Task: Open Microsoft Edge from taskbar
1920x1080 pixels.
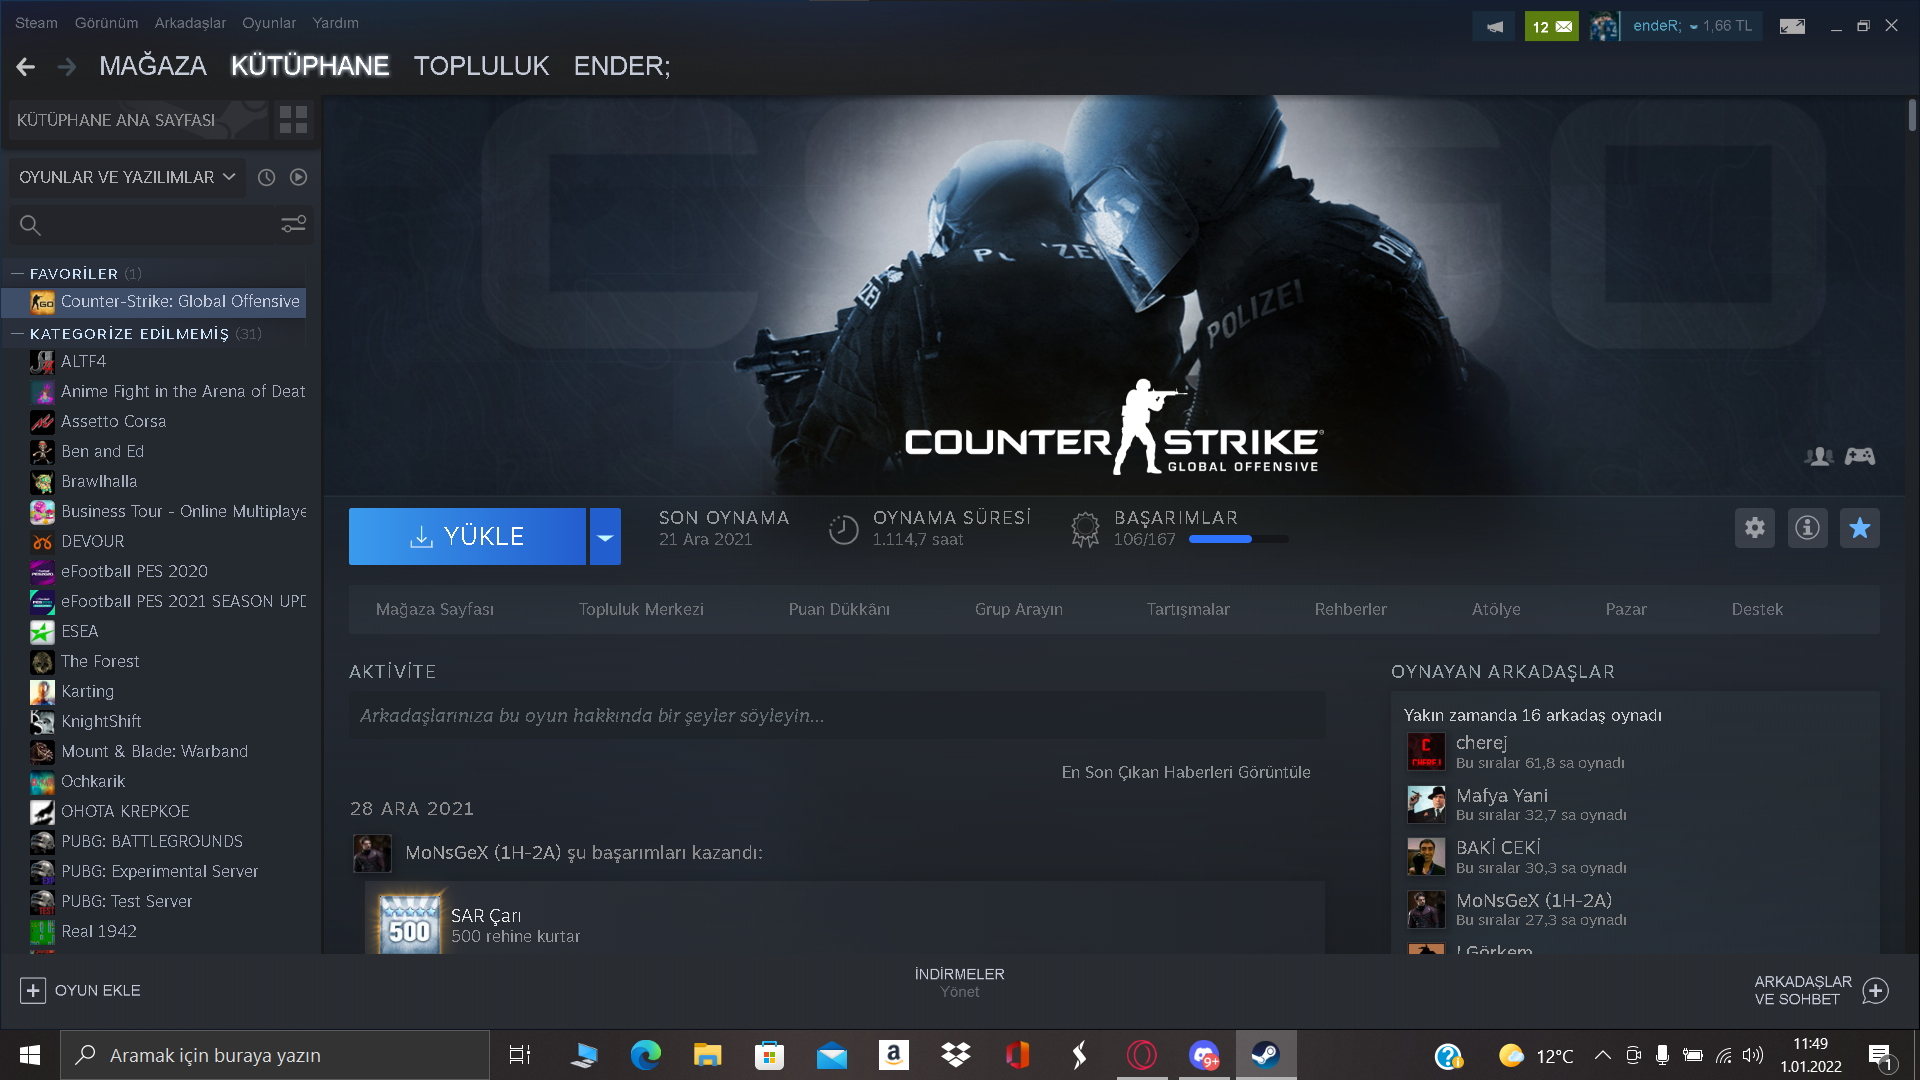Action: pos(646,1055)
